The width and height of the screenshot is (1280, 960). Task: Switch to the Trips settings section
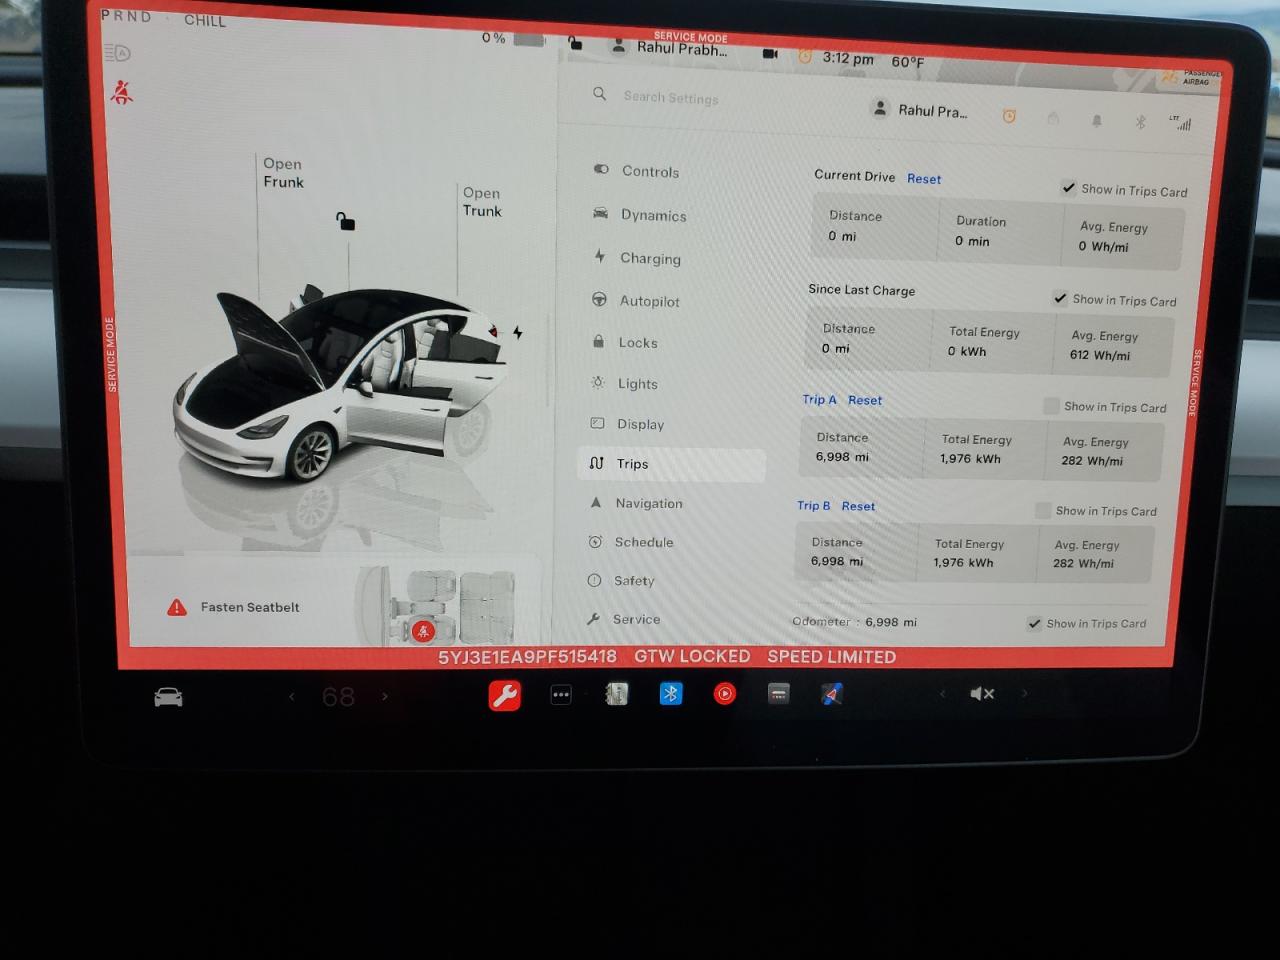[630, 464]
